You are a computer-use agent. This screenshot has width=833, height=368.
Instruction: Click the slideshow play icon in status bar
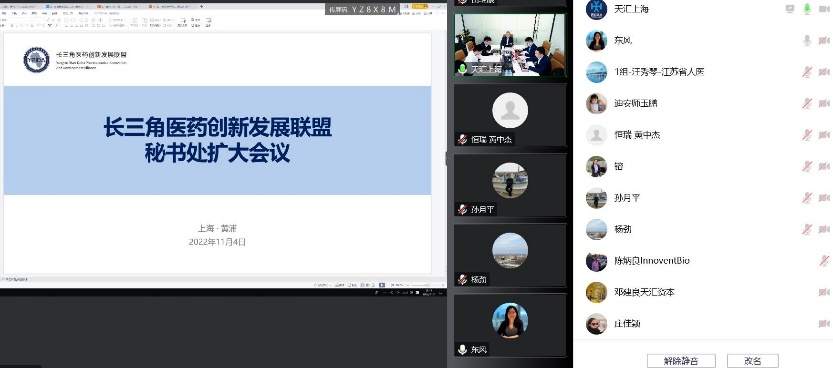(381, 285)
